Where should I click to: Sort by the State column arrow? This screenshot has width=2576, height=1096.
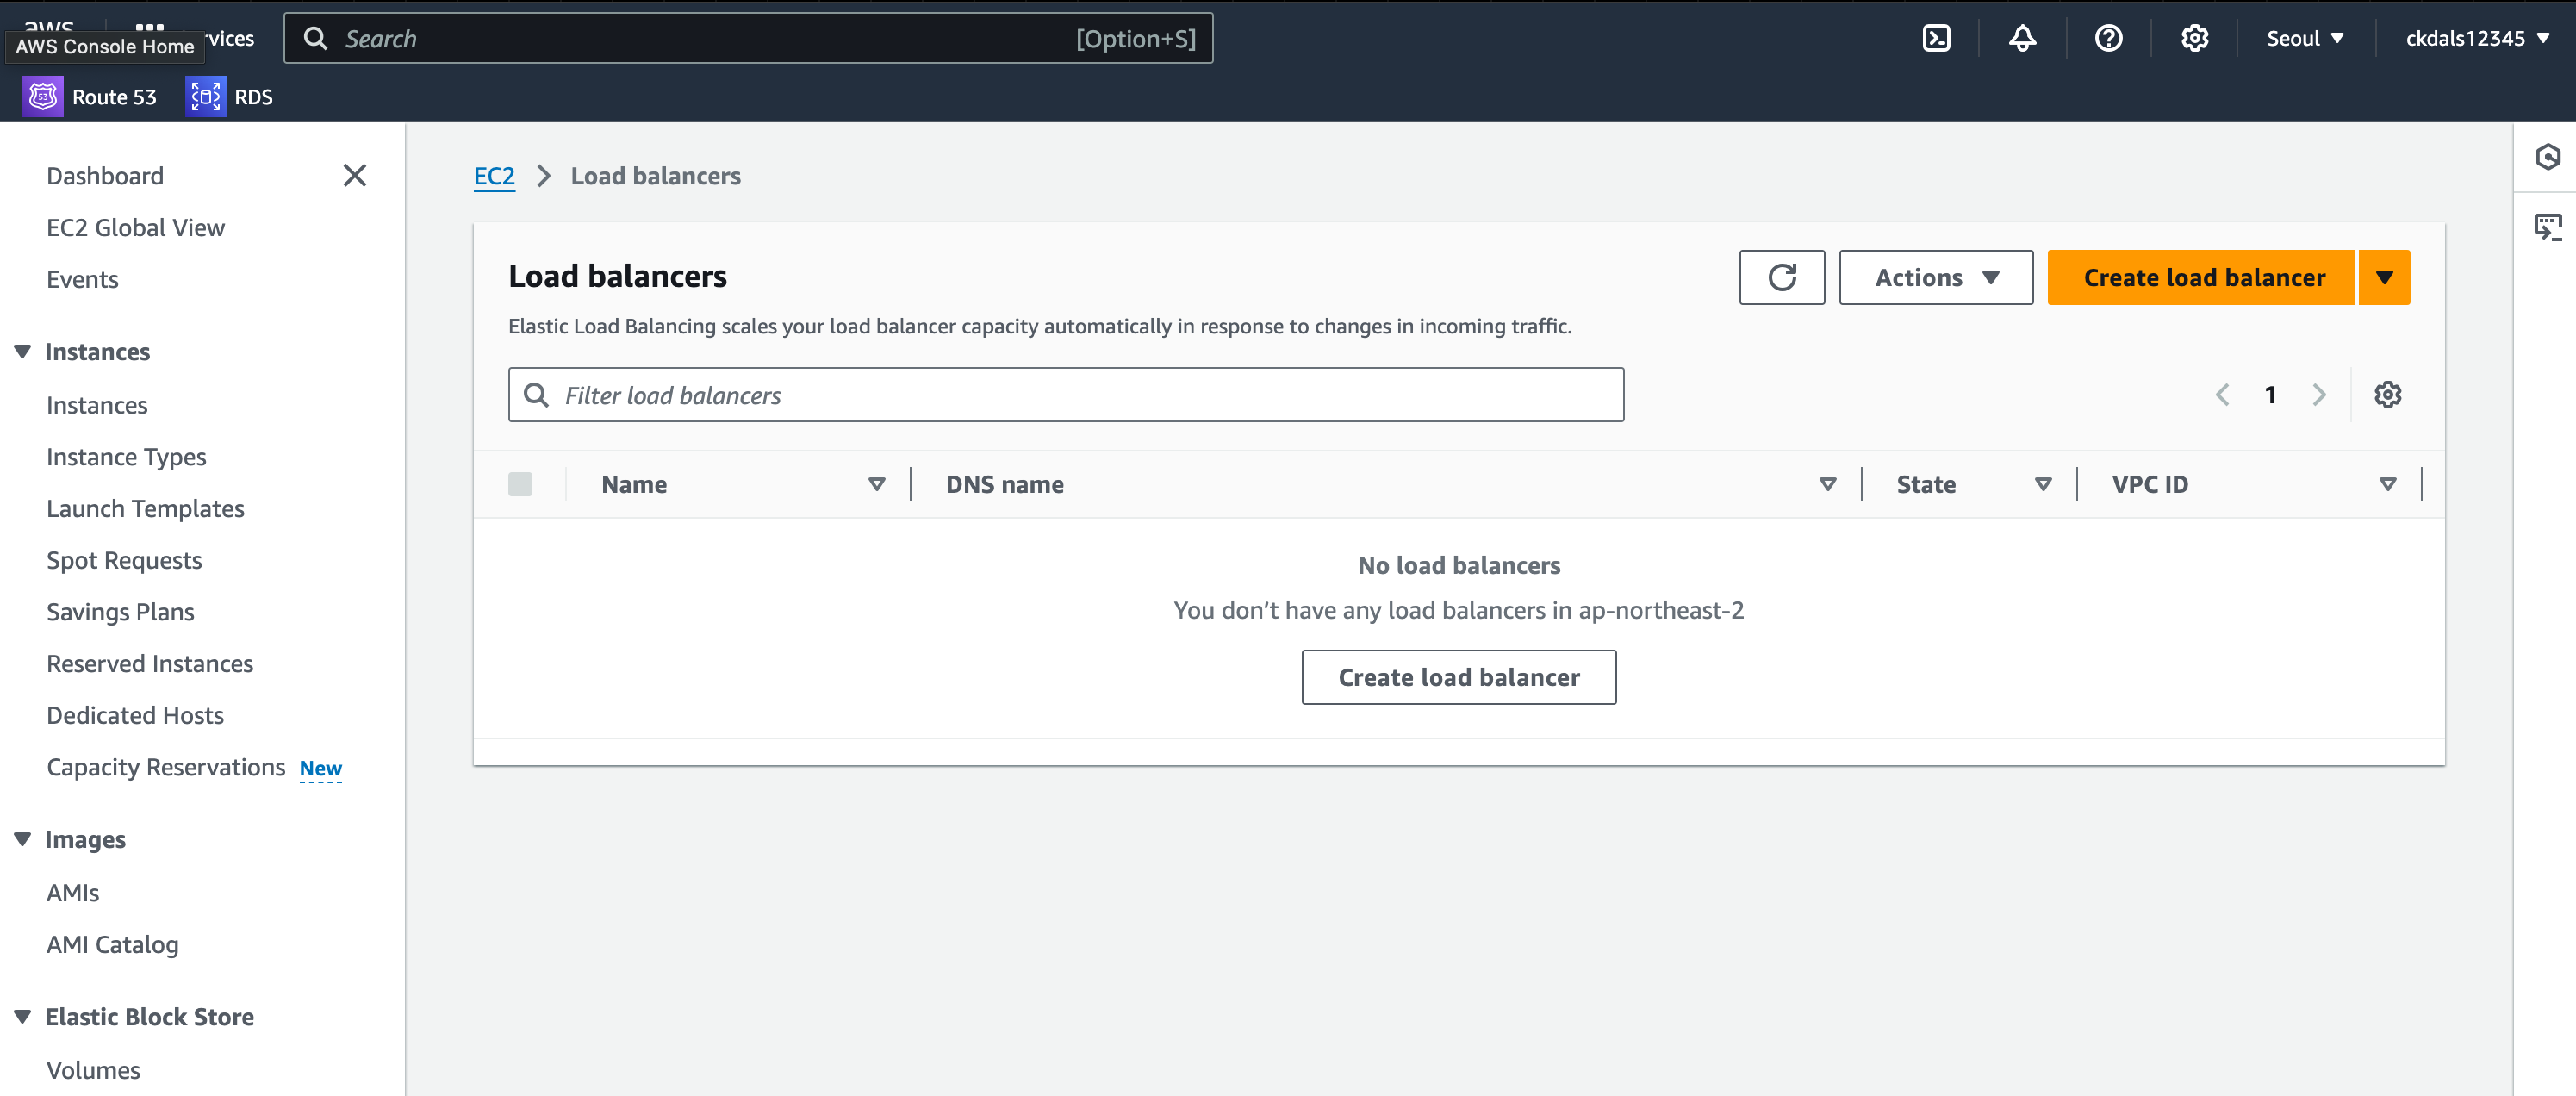coord(2043,484)
